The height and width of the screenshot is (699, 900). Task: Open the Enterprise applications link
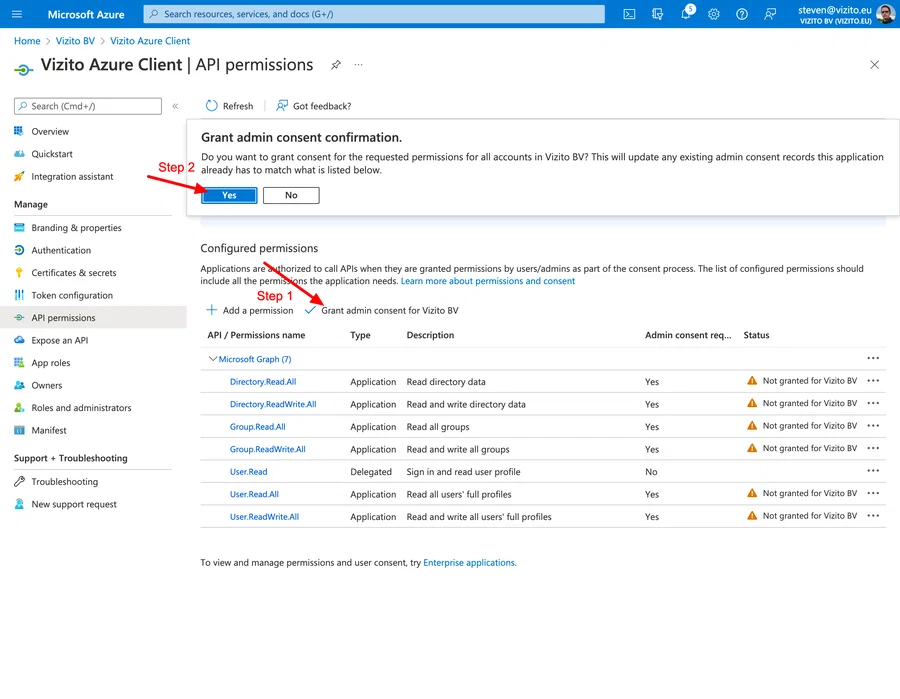point(468,562)
